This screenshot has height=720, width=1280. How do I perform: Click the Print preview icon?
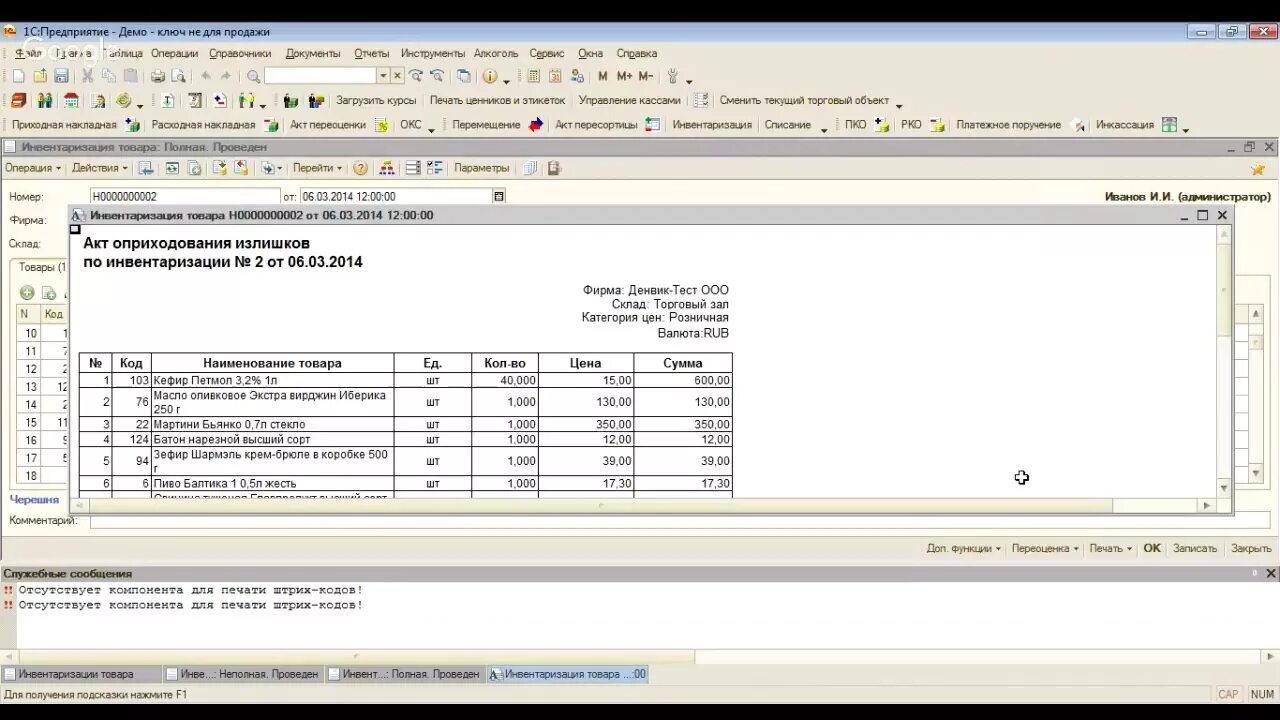point(178,76)
